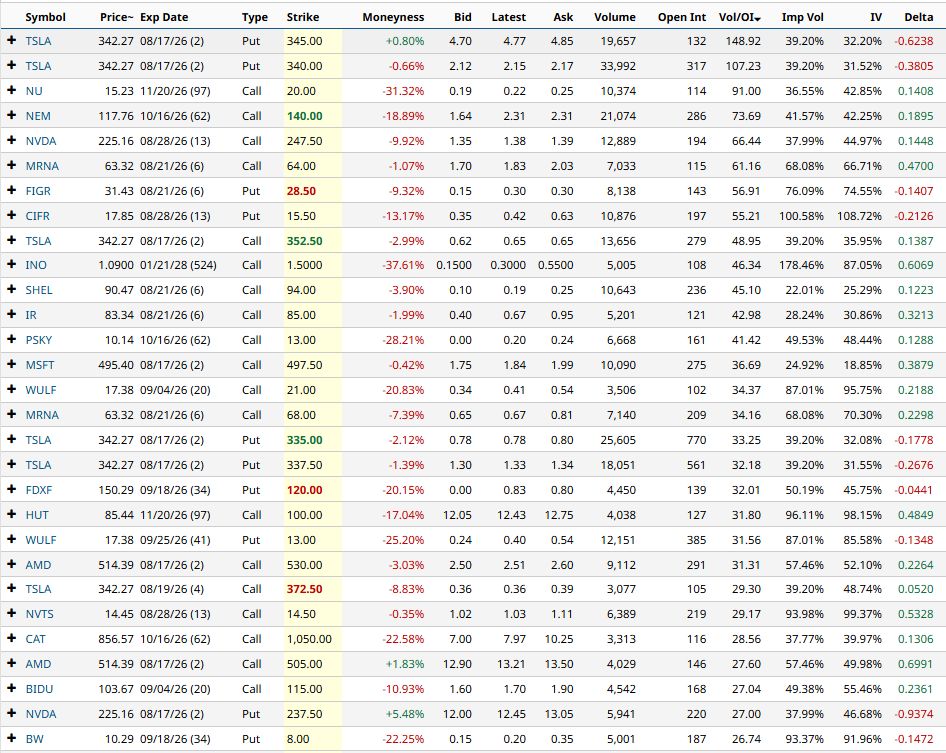Viewport: 946px width, 753px height.
Task: Expand the PSKY 13.00 call row
Action: pos(11,340)
